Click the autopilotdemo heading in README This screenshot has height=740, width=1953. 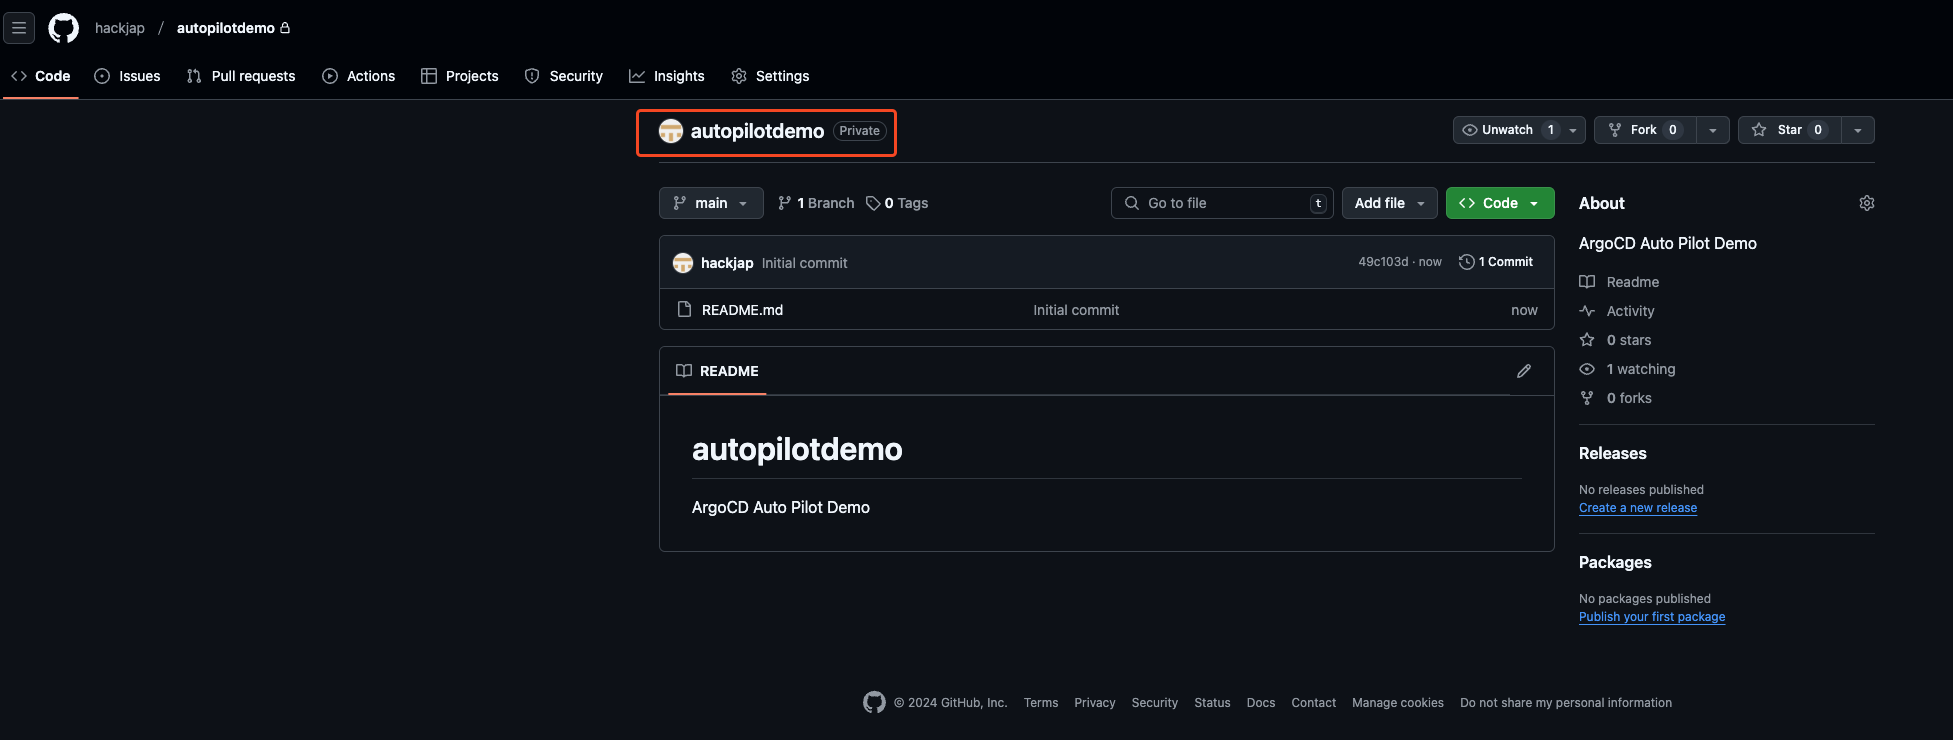(x=797, y=449)
